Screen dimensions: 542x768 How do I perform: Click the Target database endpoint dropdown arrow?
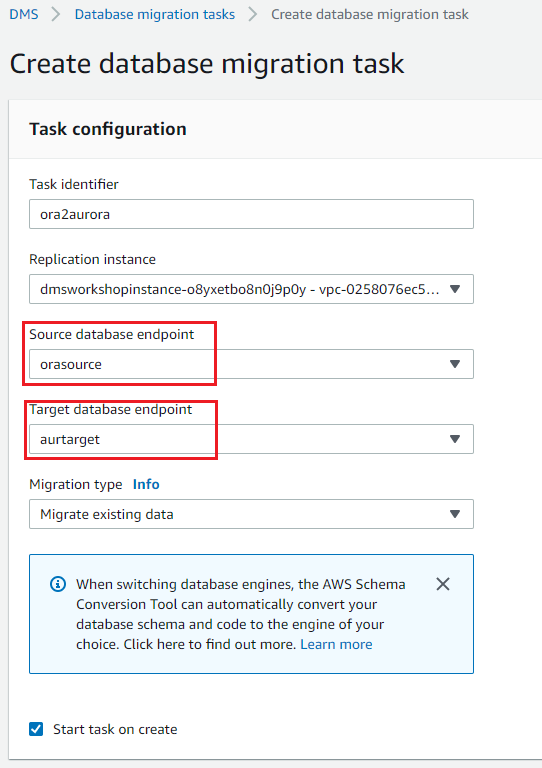[455, 439]
